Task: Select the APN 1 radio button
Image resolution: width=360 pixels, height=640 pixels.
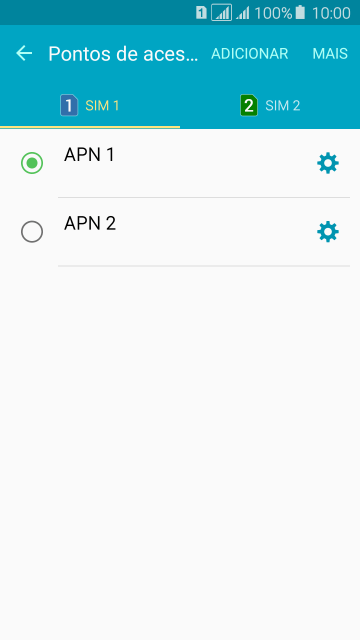Action: click(x=32, y=163)
